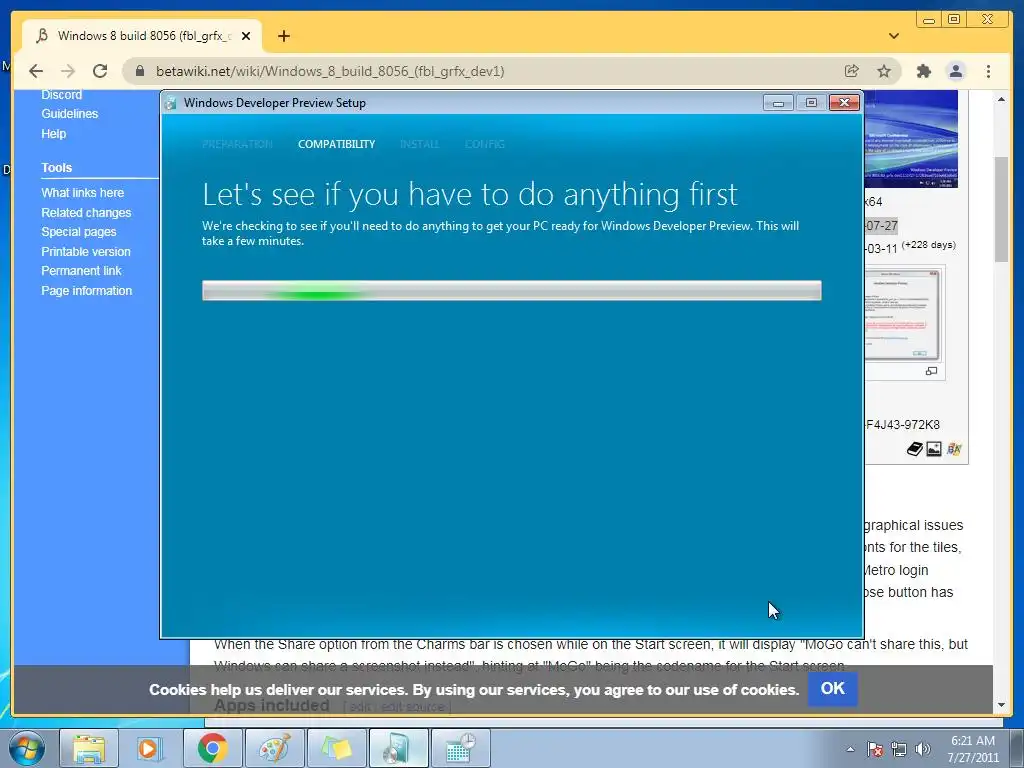Image resolution: width=1024 pixels, height=768 pixels.
Task: Click the picture icon in infobox
Action: [934, 449]
